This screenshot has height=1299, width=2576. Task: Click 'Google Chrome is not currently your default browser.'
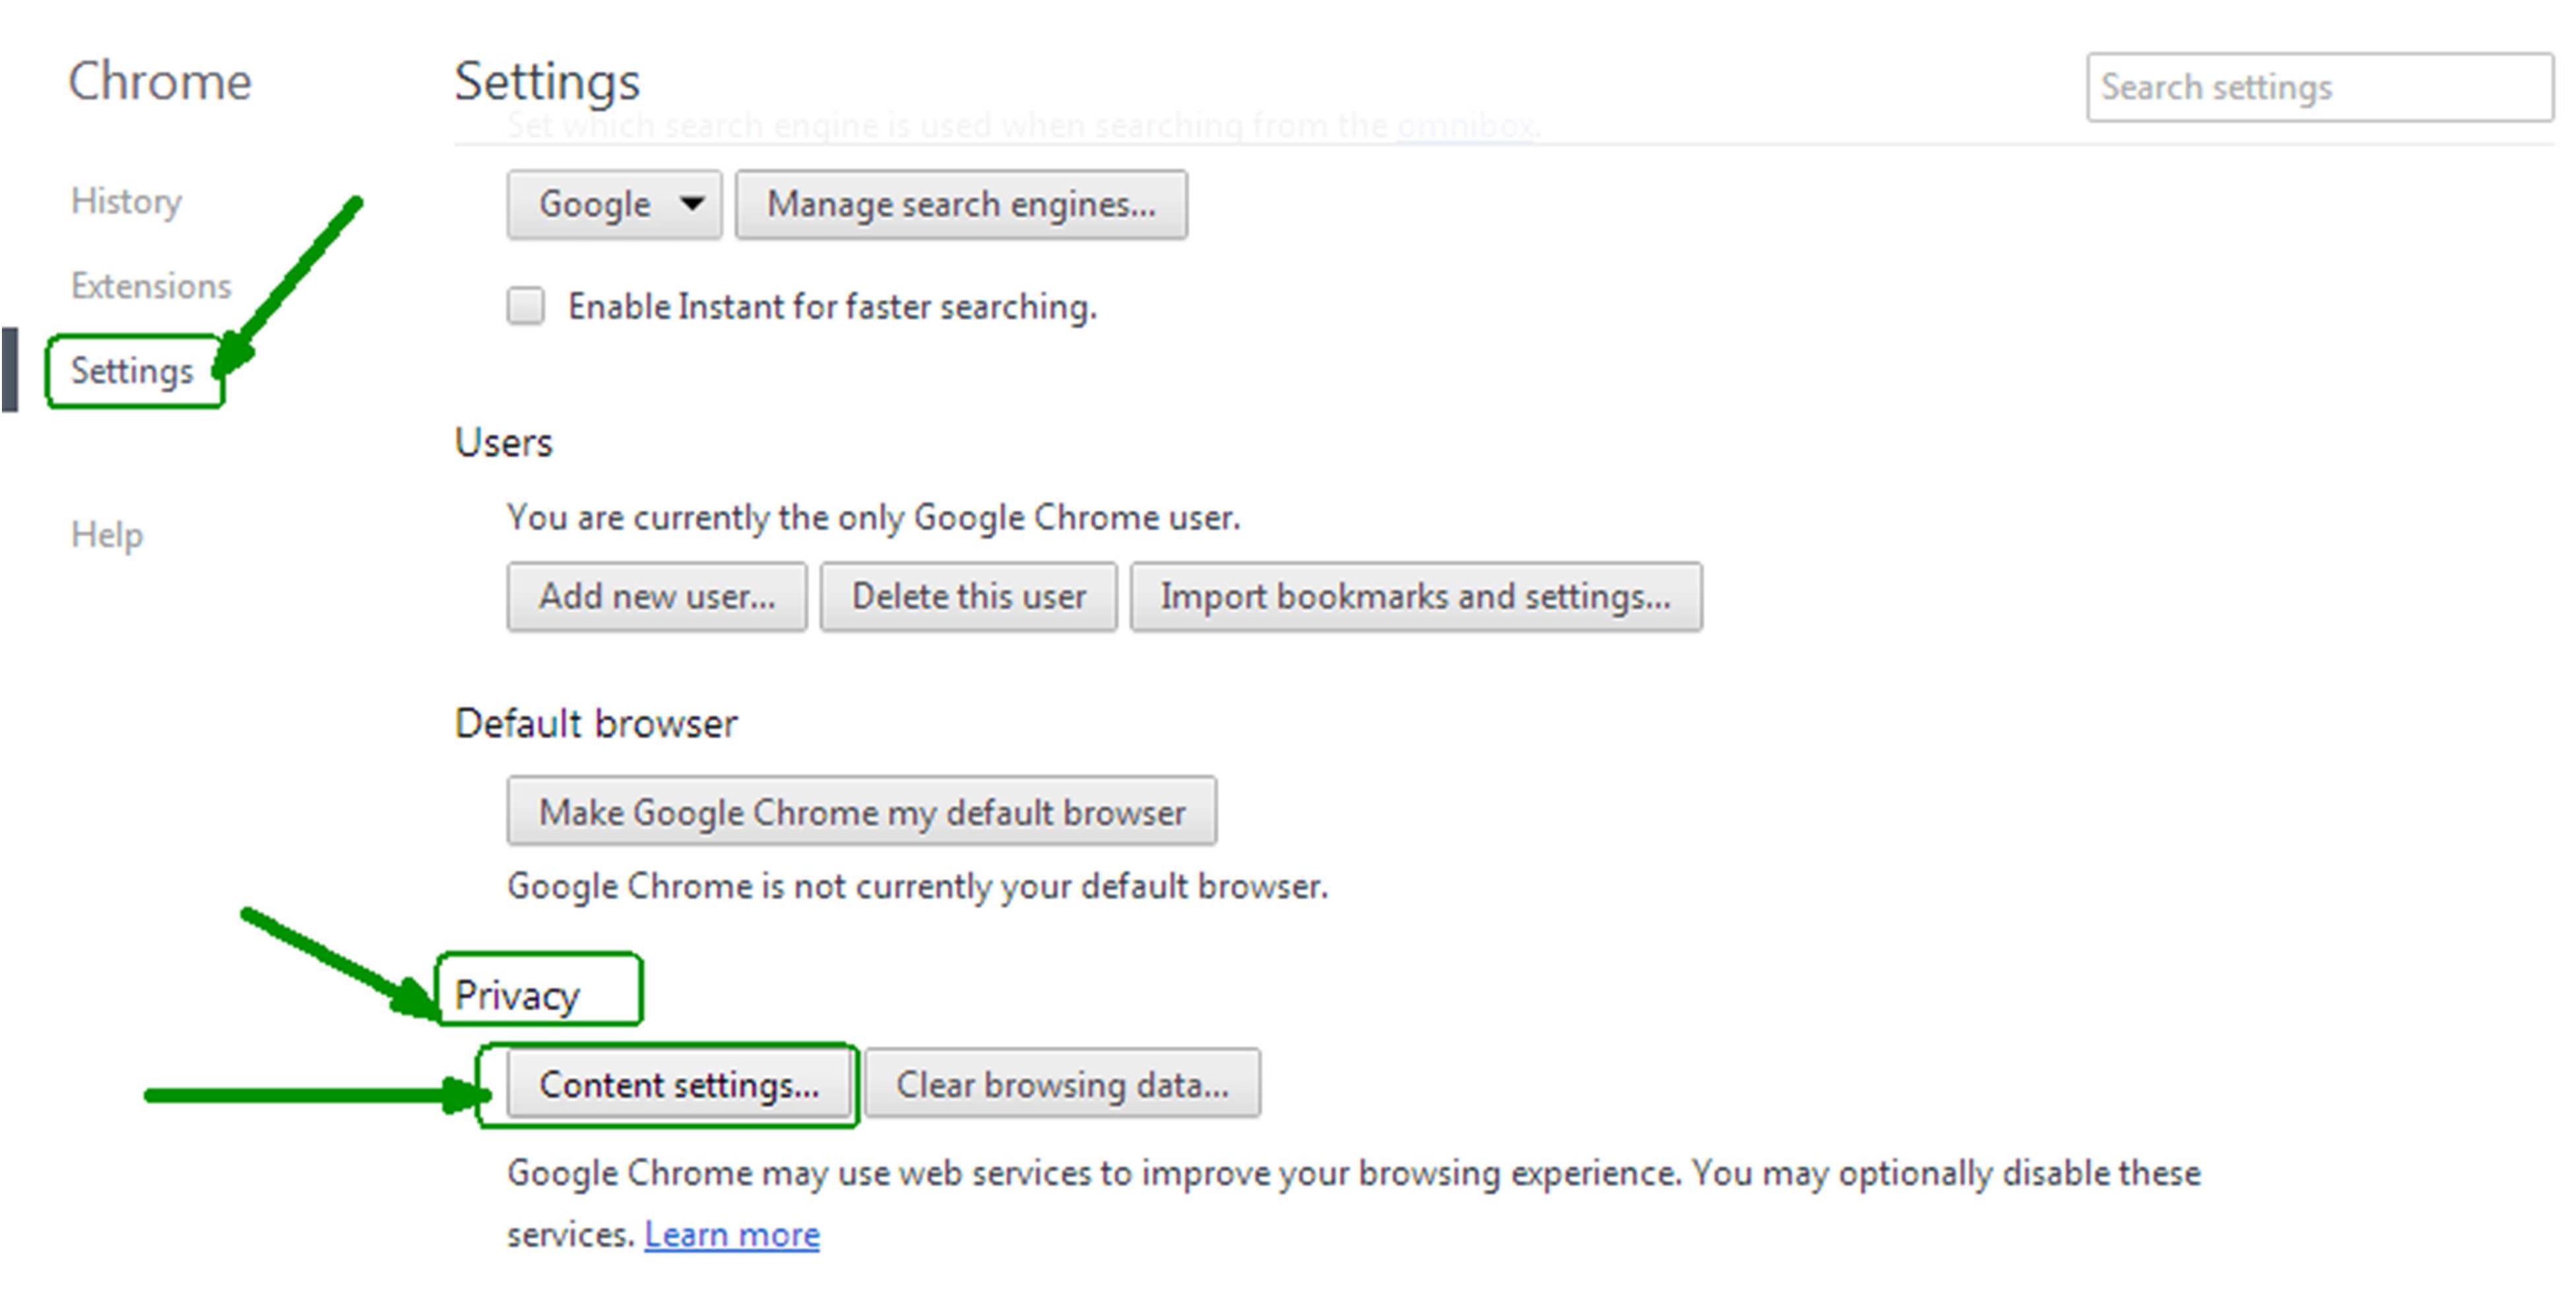(x=917, y=887)
